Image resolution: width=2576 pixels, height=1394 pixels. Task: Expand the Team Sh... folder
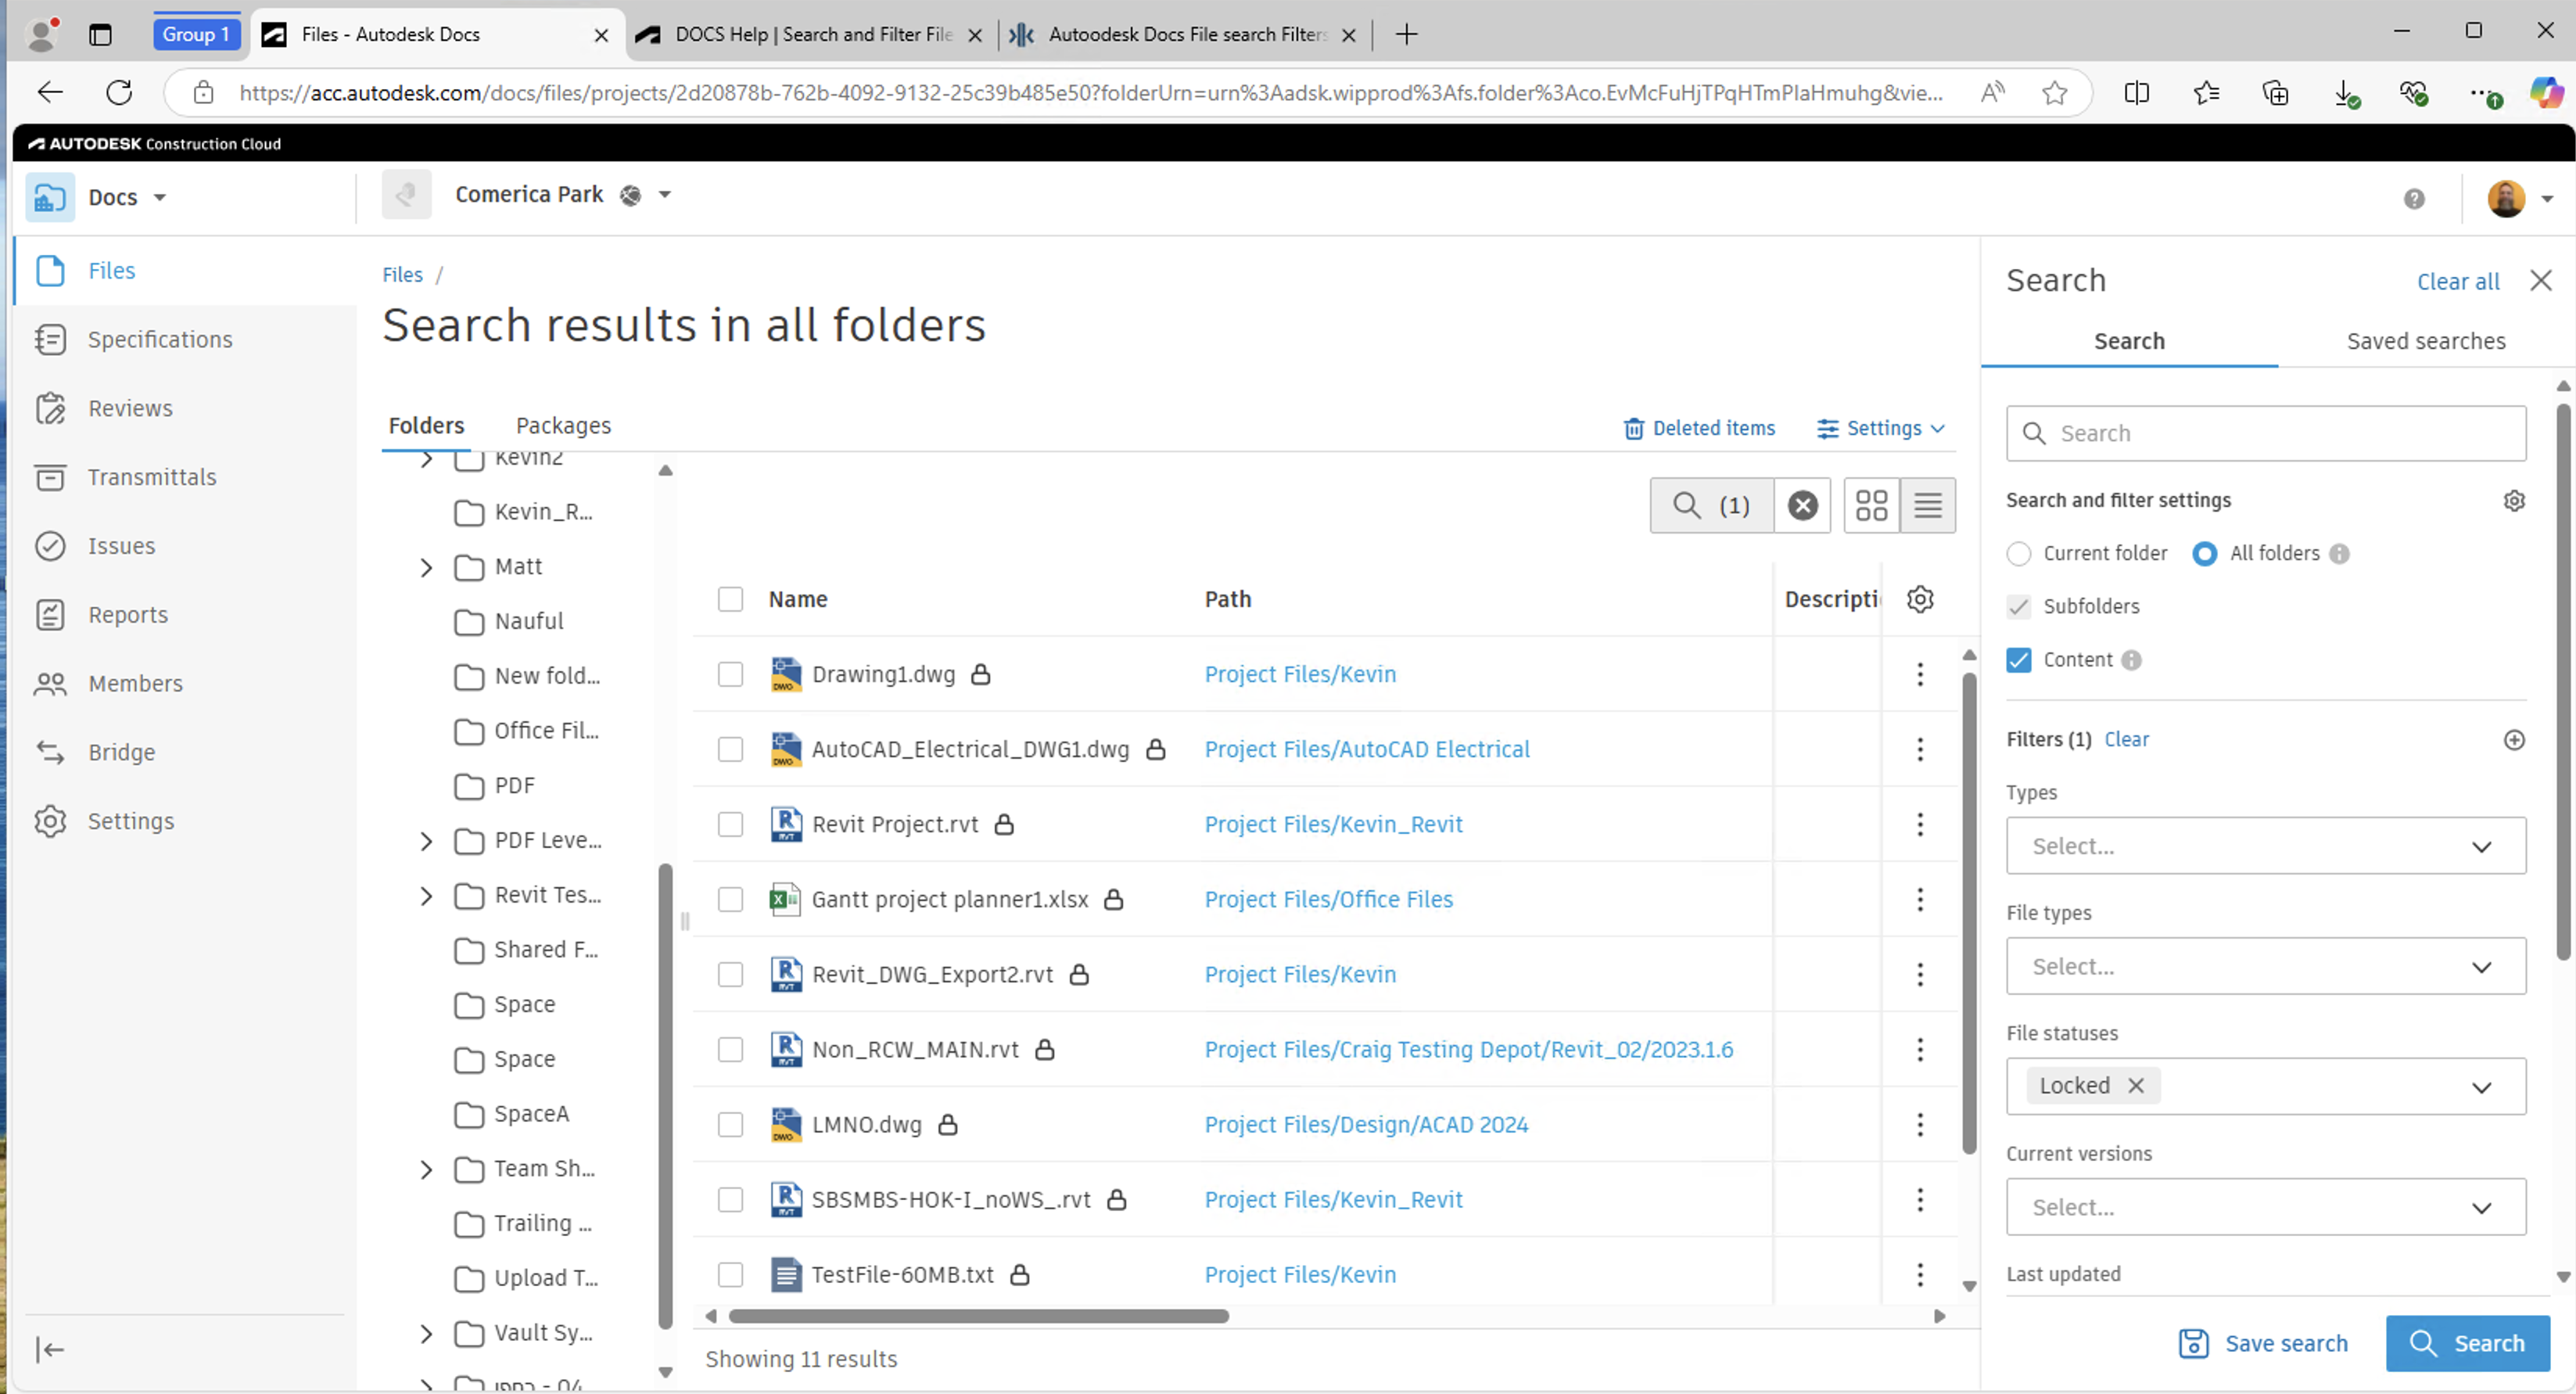pyautogui.click(x=426, y=1169)
